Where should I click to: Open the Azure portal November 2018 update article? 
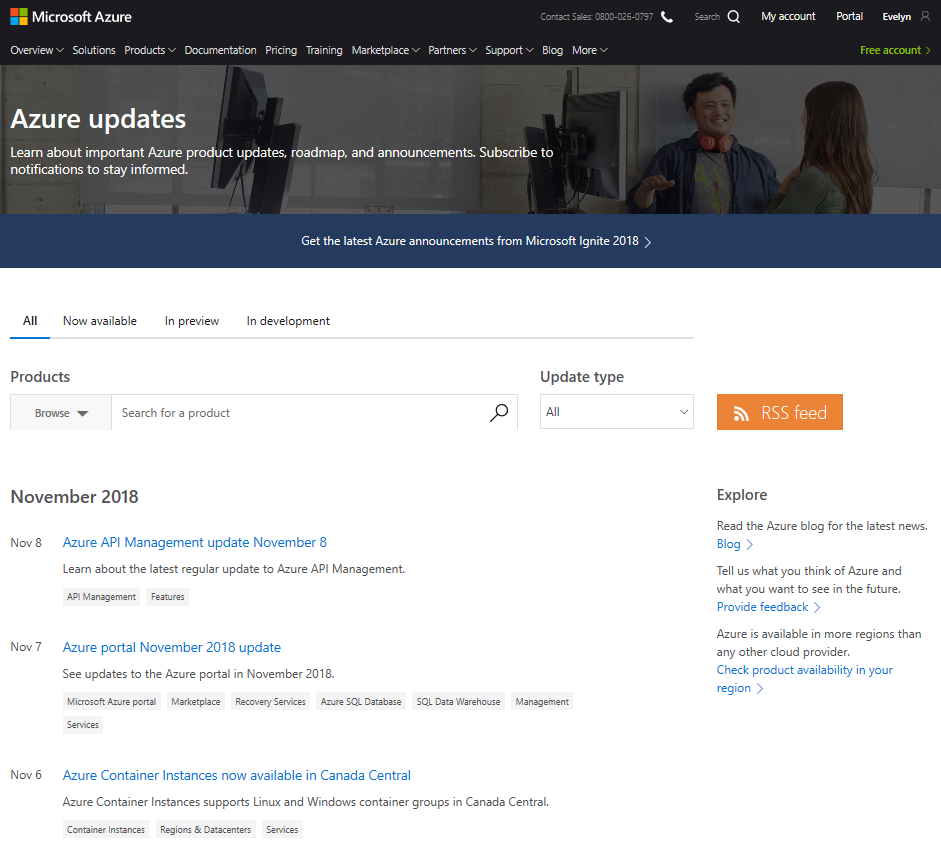click(x=171, y=647)
